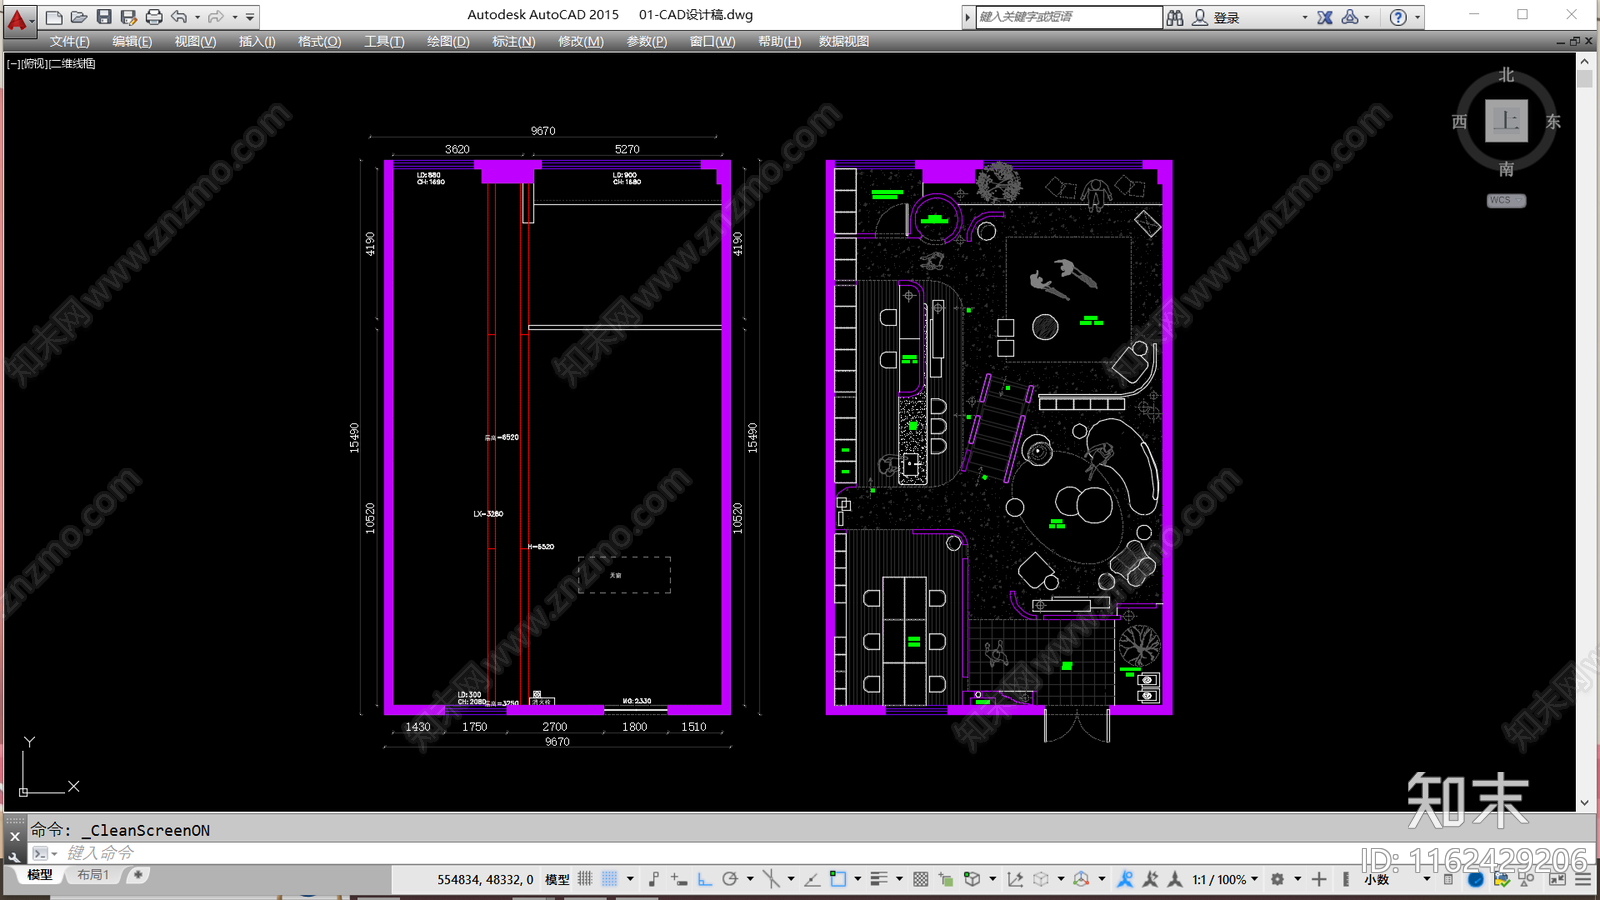Click 北 on the ViewCube compass
Screen dimensions: 1600x900
coord(1506,75)
